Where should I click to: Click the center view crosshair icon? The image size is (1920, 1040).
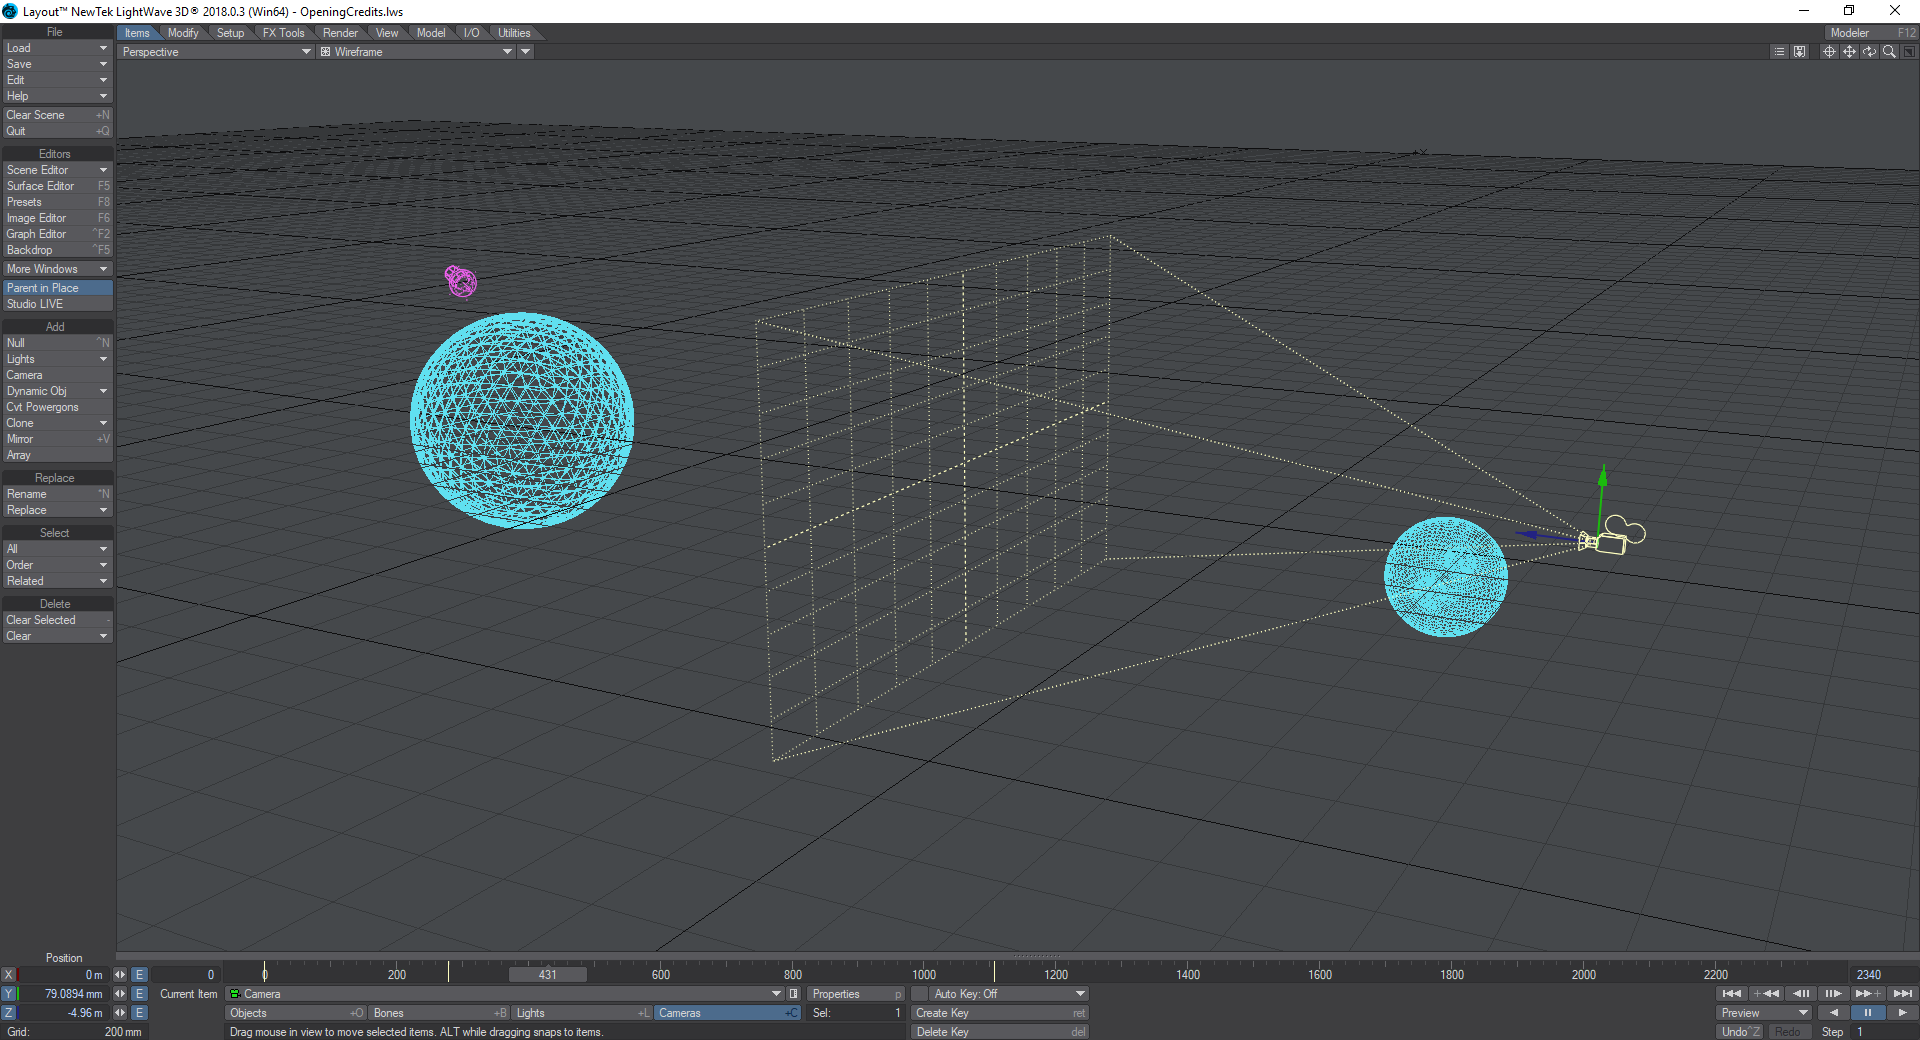tap(1829, 52)
